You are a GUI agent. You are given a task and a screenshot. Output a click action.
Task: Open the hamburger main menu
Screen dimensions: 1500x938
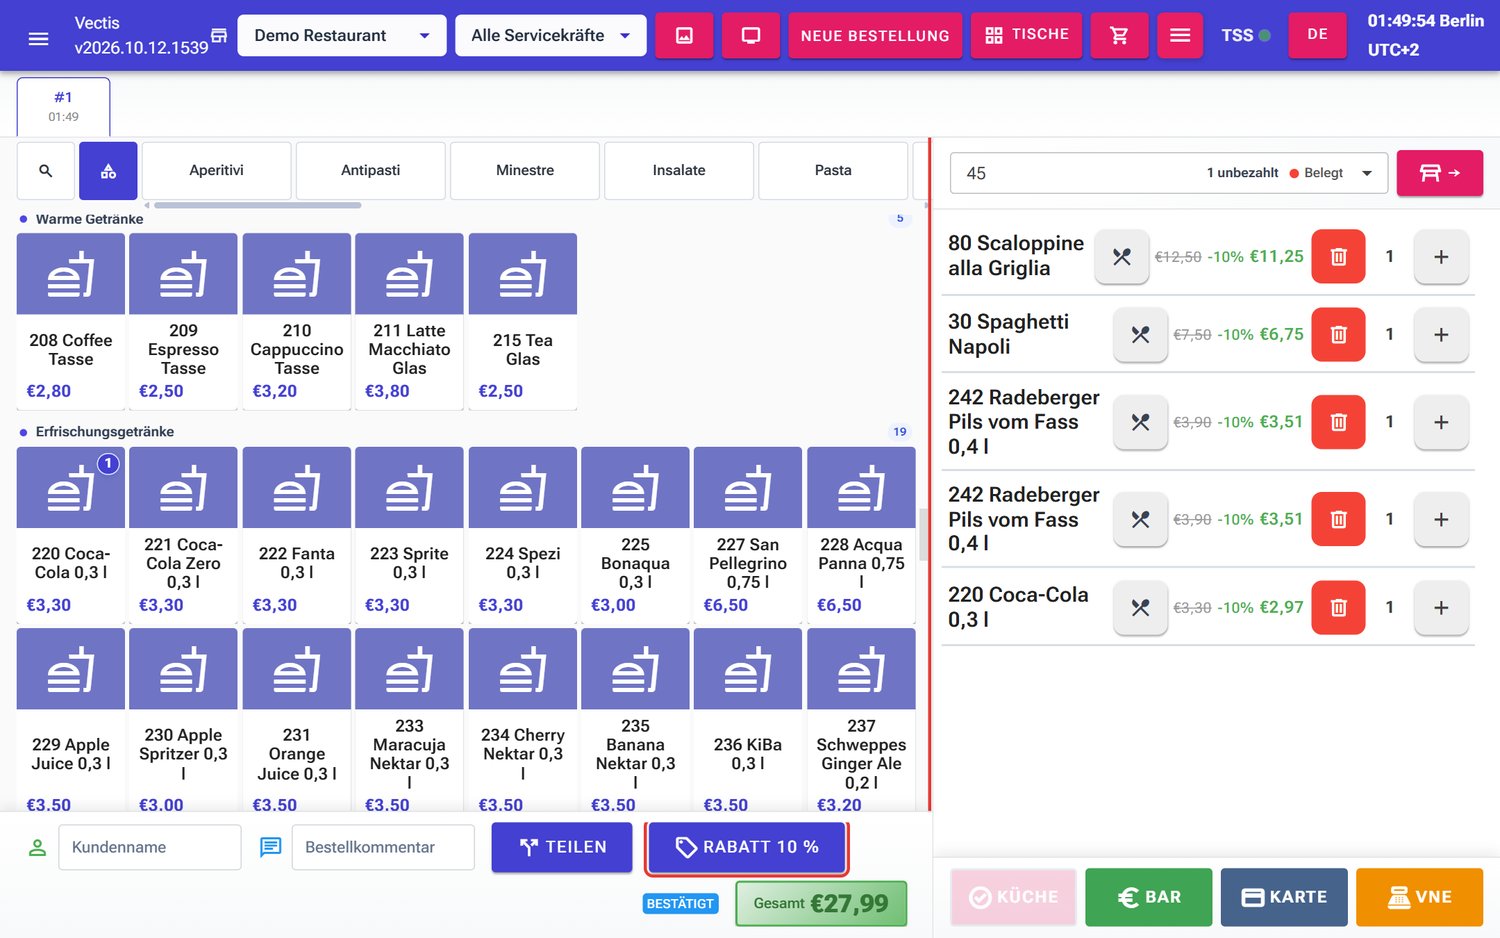38,37
